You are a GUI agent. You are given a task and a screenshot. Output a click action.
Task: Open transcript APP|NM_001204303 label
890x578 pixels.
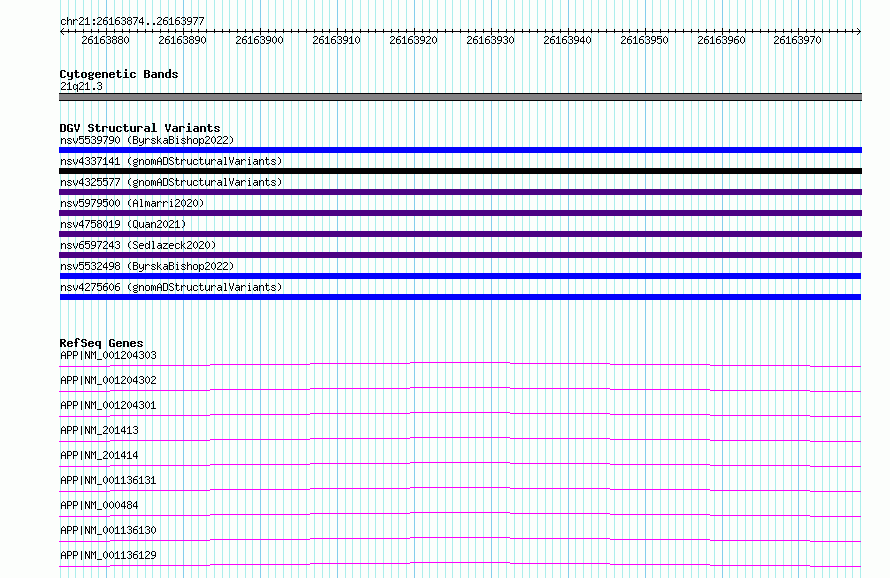108,355
